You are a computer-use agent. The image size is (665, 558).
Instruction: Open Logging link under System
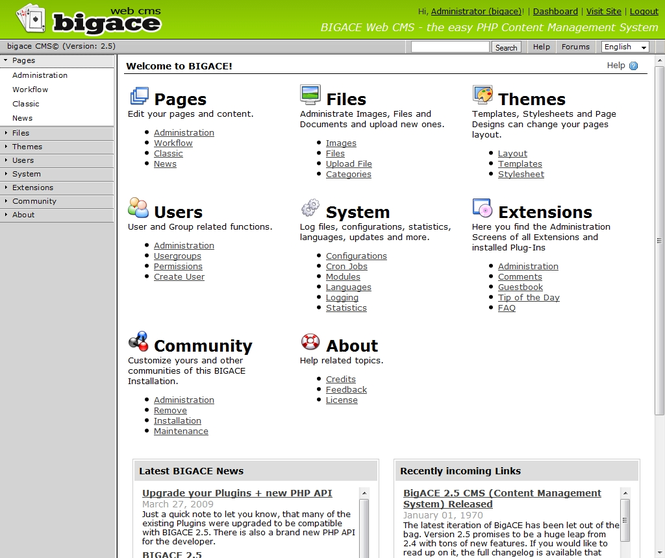click(x=342, y=298)
